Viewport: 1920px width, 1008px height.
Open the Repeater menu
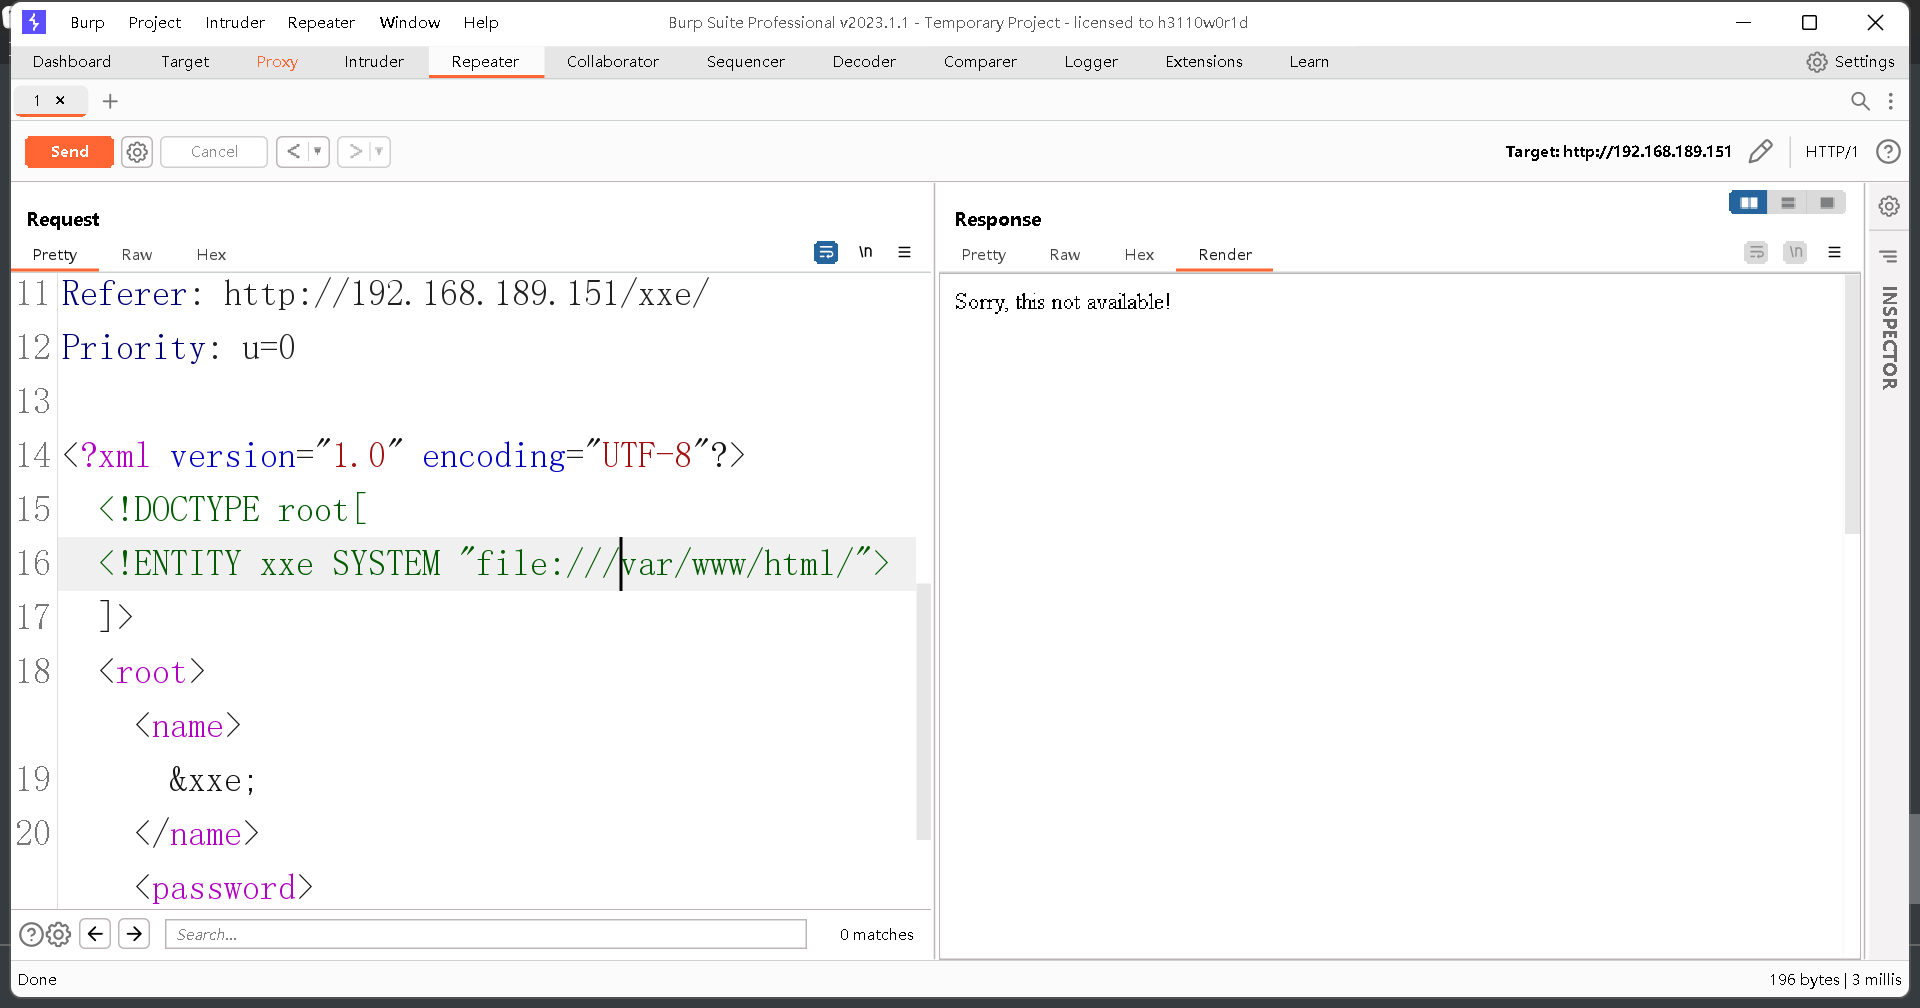321,22
